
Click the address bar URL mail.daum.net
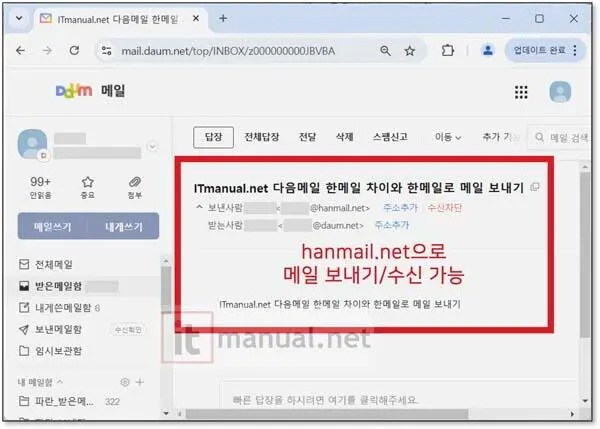pos(228,51)
